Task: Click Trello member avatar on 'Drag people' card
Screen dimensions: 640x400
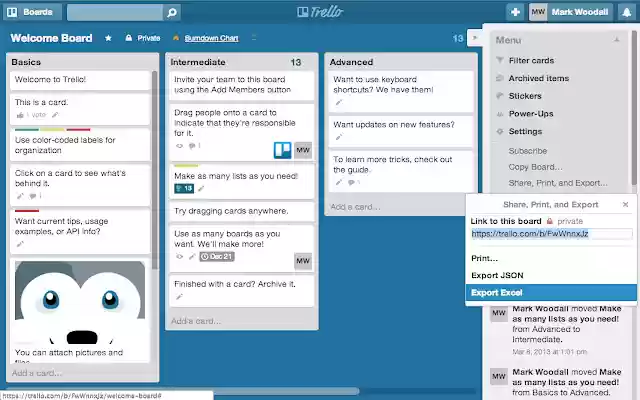Action: point(282,150)
